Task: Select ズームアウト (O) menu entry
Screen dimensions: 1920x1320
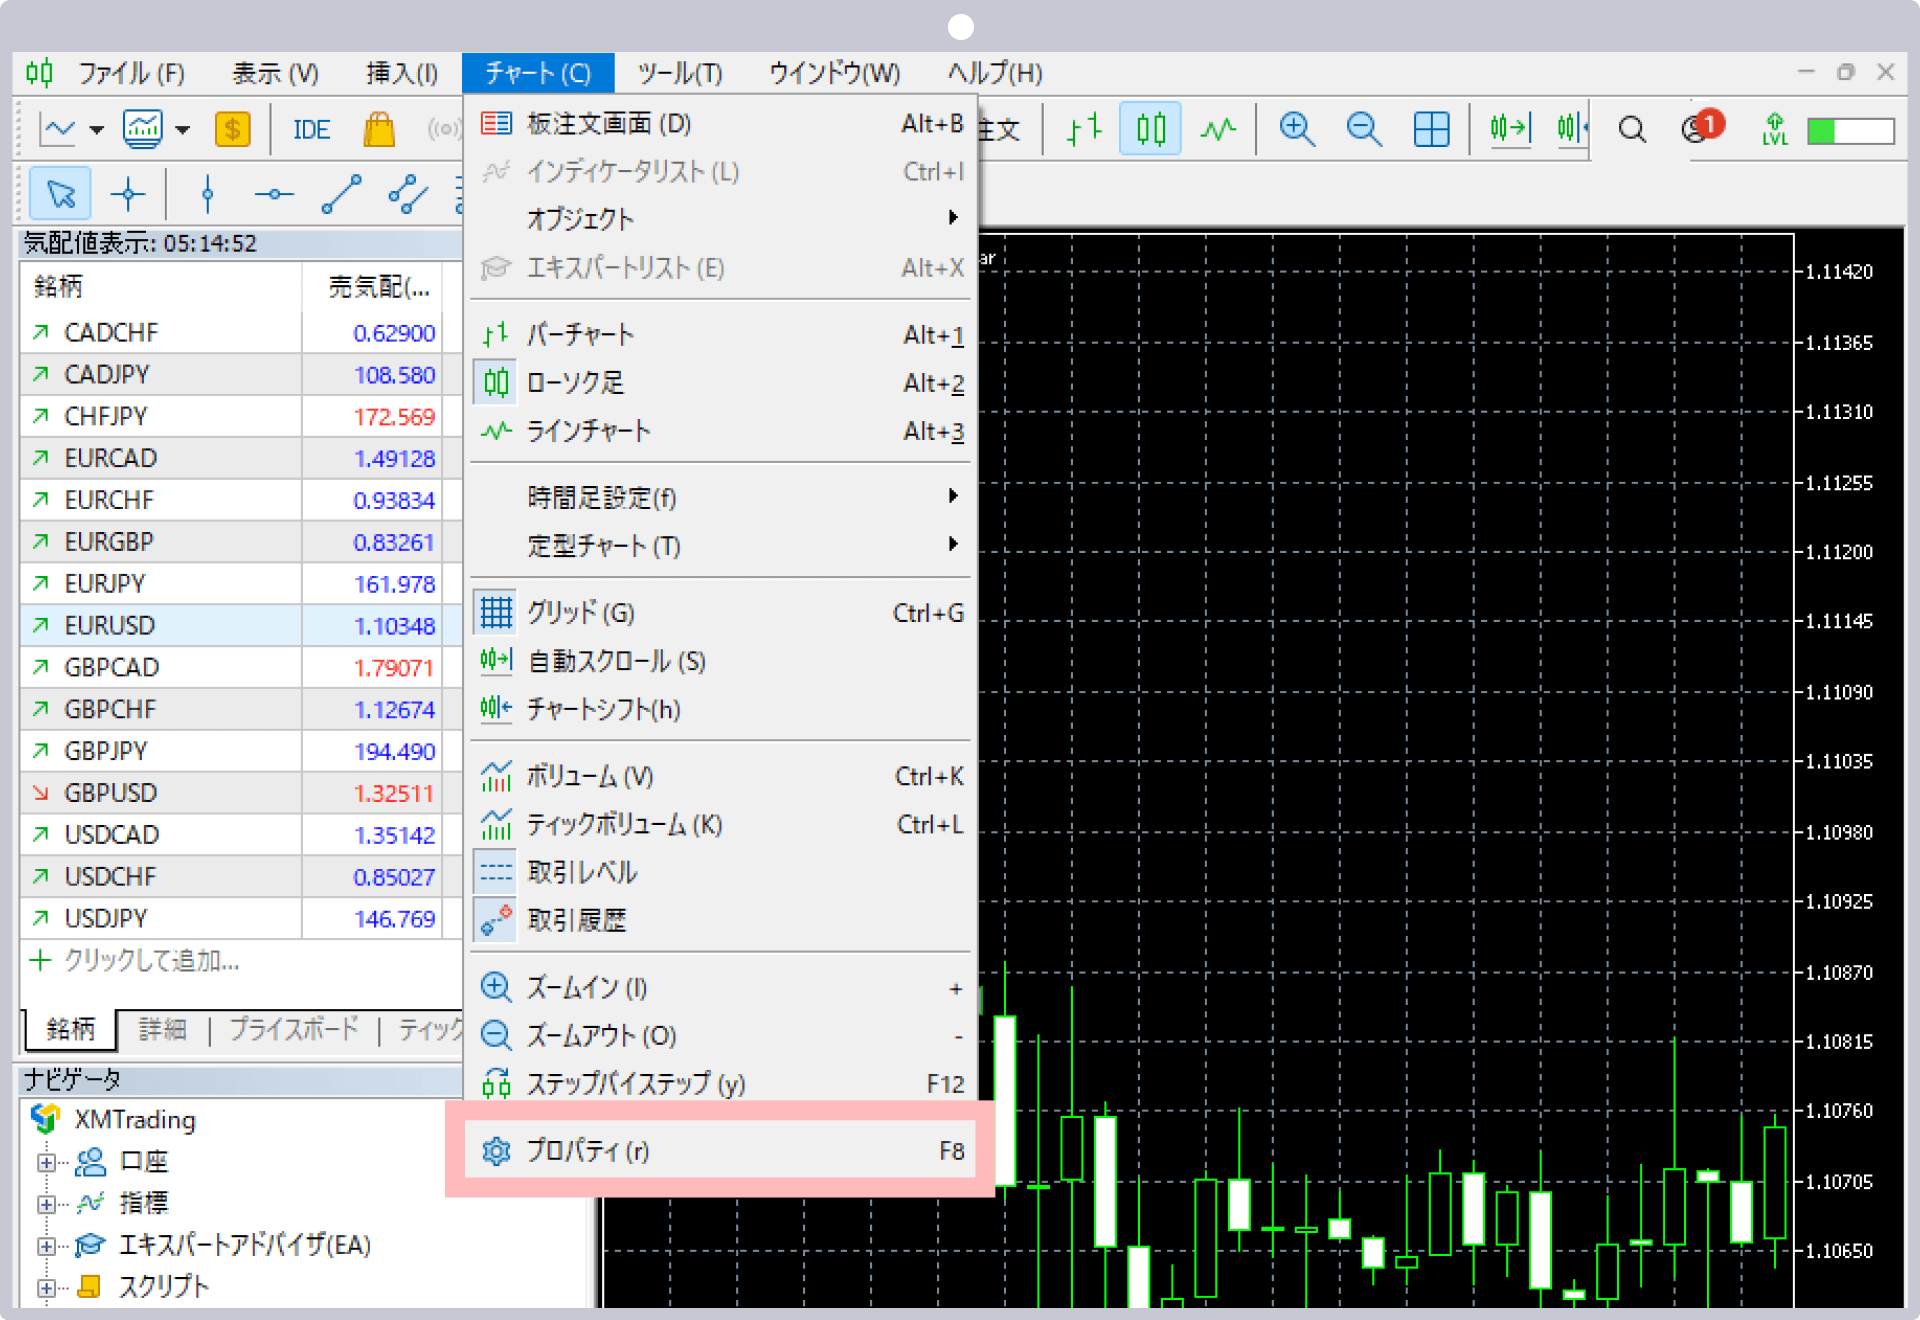Action: tap(720, 1035)
